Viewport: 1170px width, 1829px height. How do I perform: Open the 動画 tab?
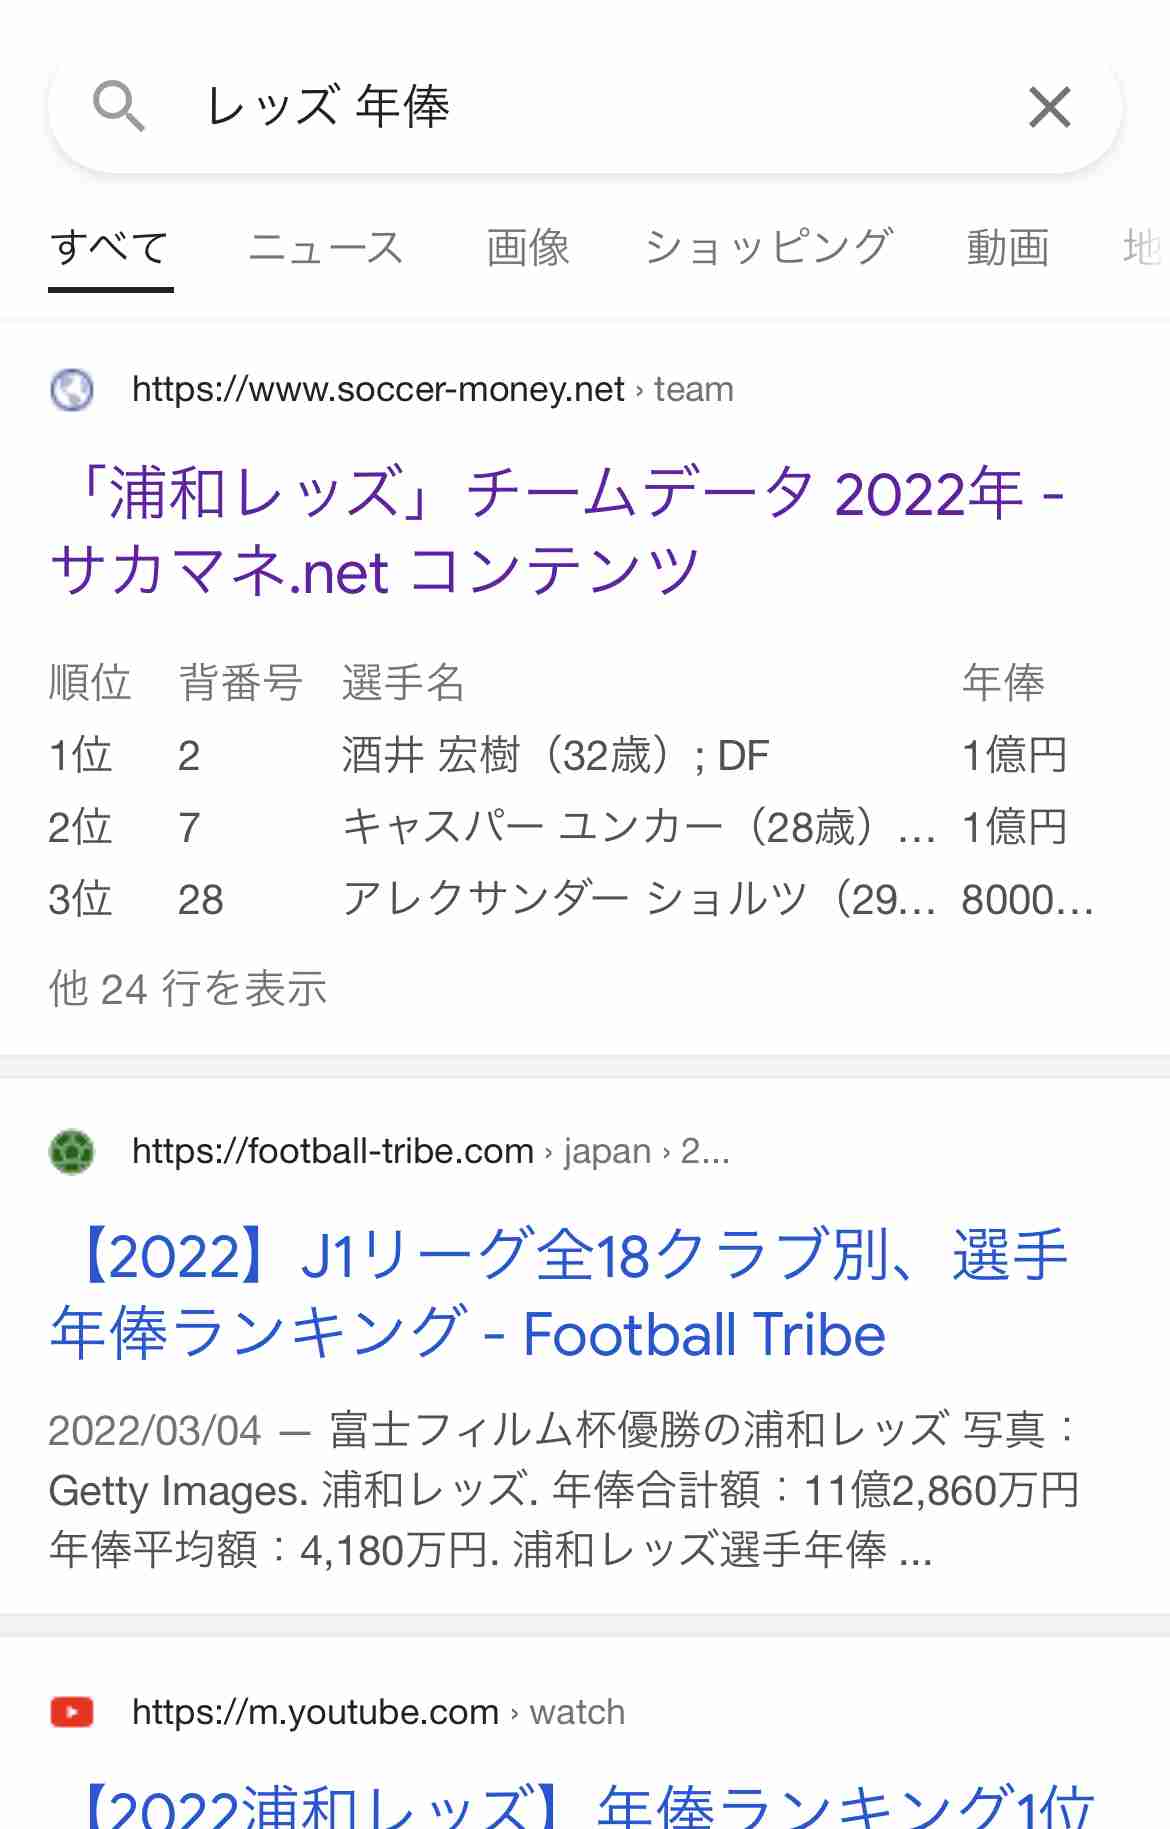[1008, 248]
